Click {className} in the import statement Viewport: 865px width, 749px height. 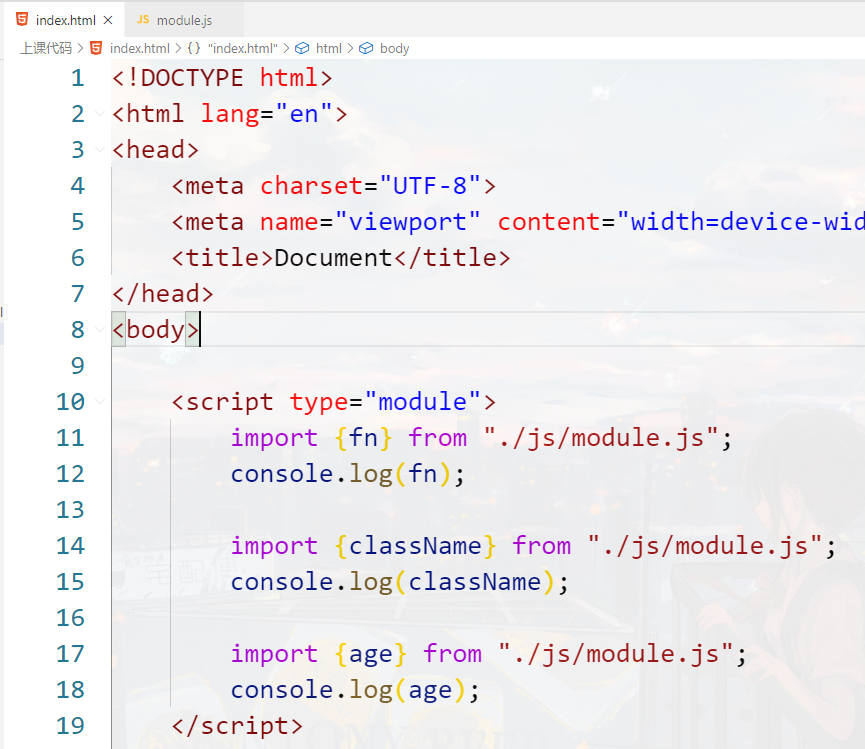415,546
